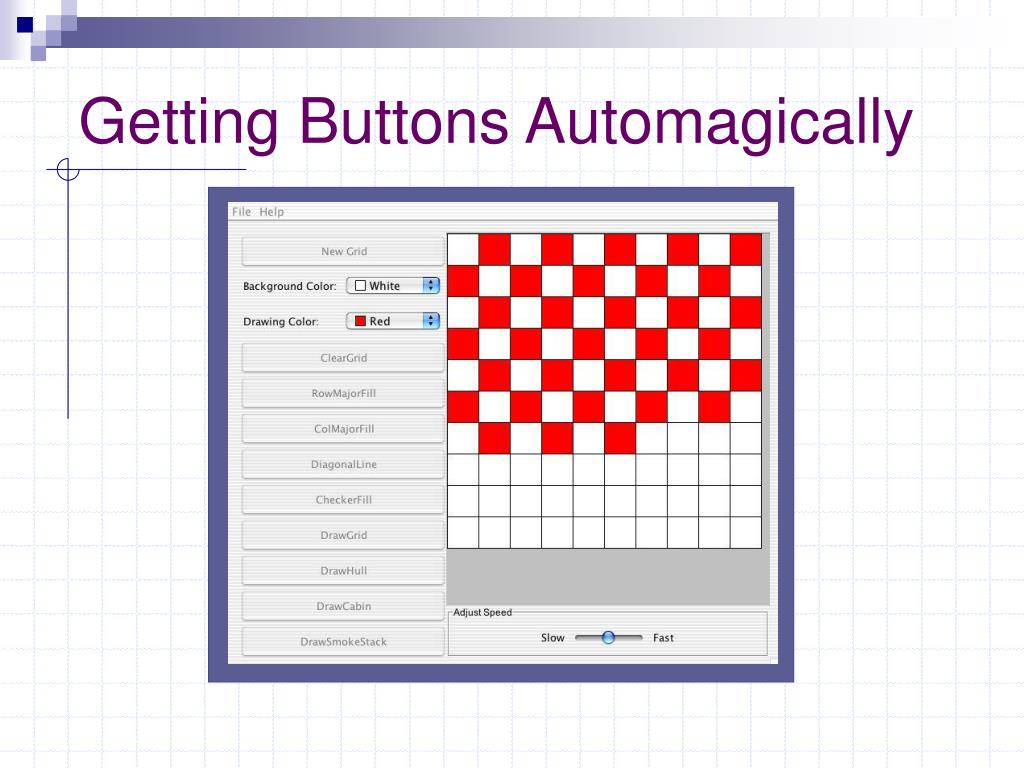Click the slide title Getting Buttons Automagically
Image resolution: width=1024 pixels, height=768 pixels.
pyautogui.click(x=496, y=123)
